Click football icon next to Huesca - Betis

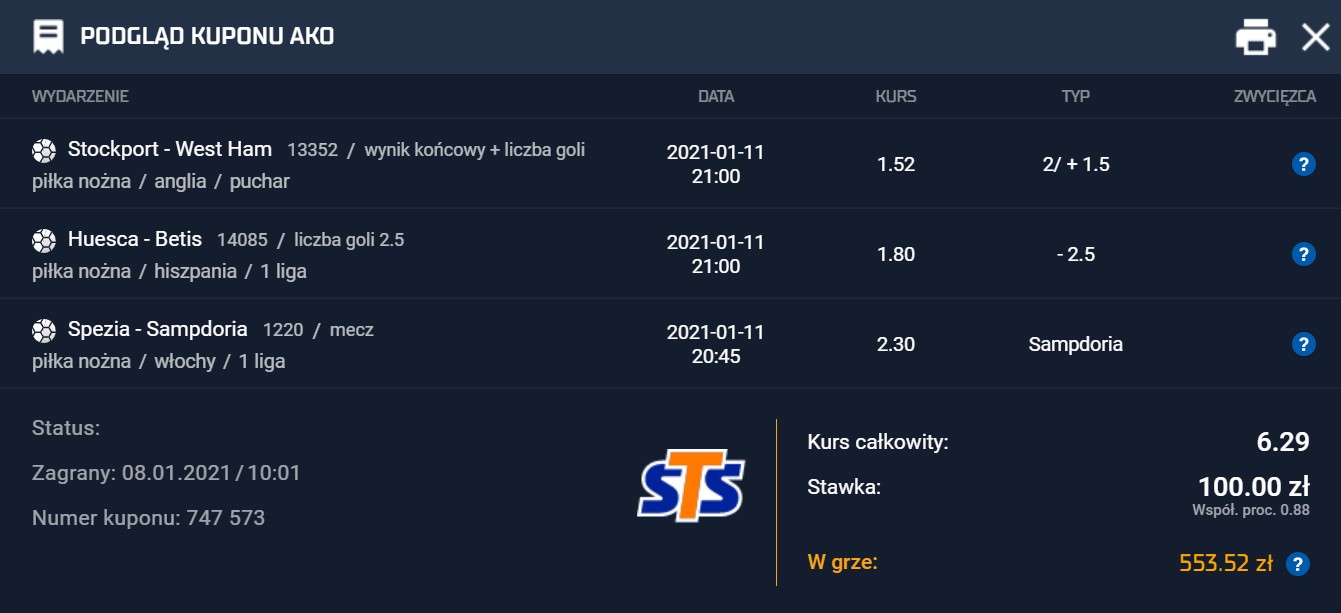point(44,240)
